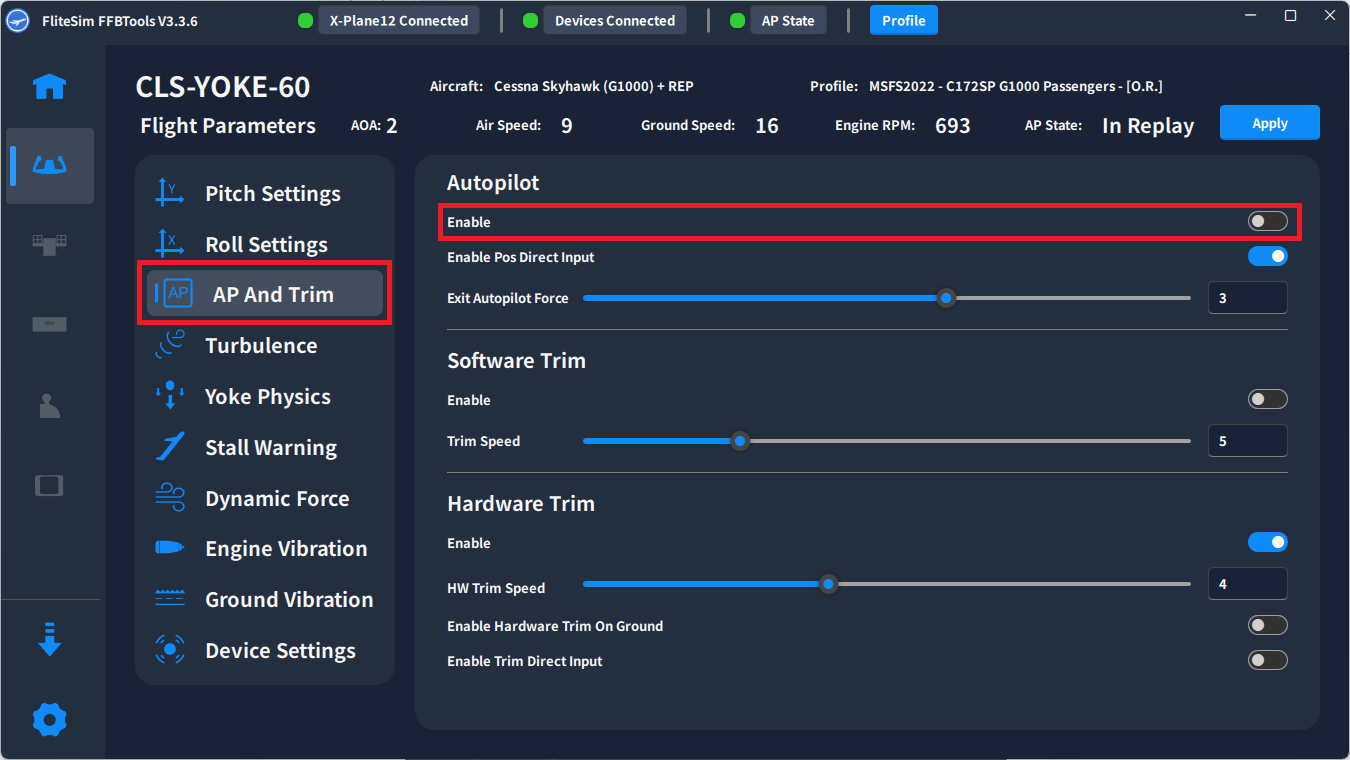Image resolution: width=1350 pixels, height=760 pixels.
Task: Click the Exit Autopilot Force value field
Action: point(1248,298)
